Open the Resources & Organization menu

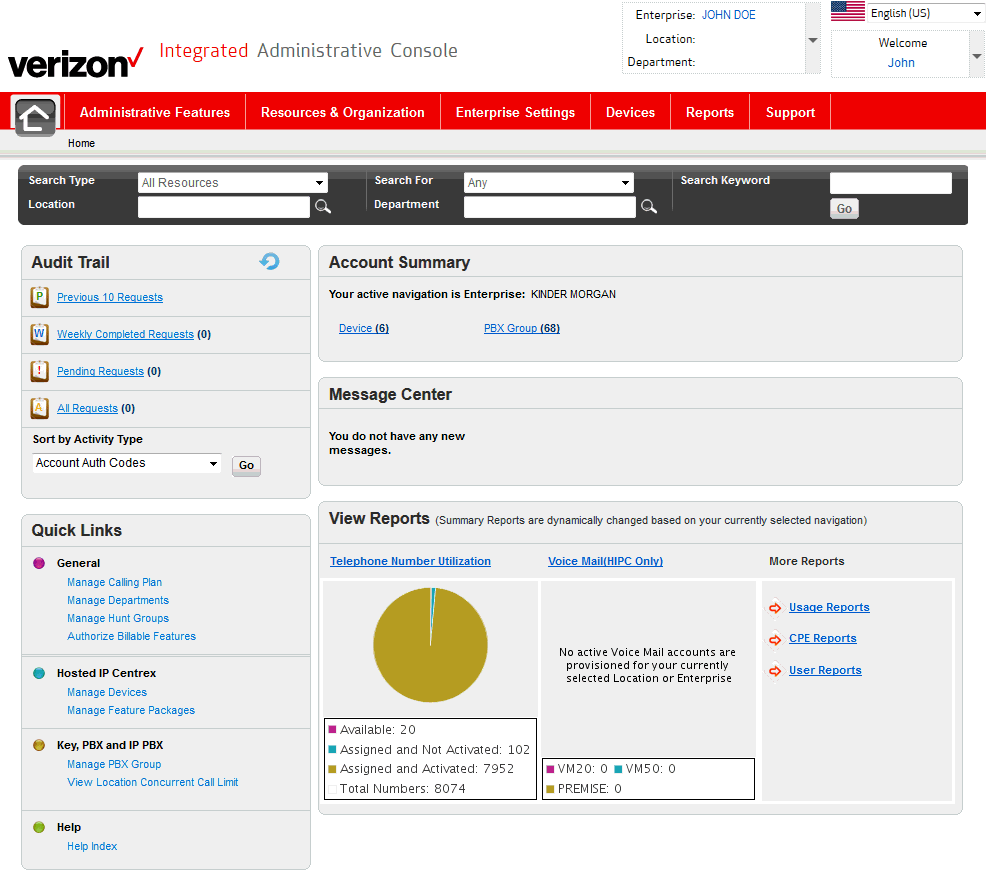[x=343, y=113]
